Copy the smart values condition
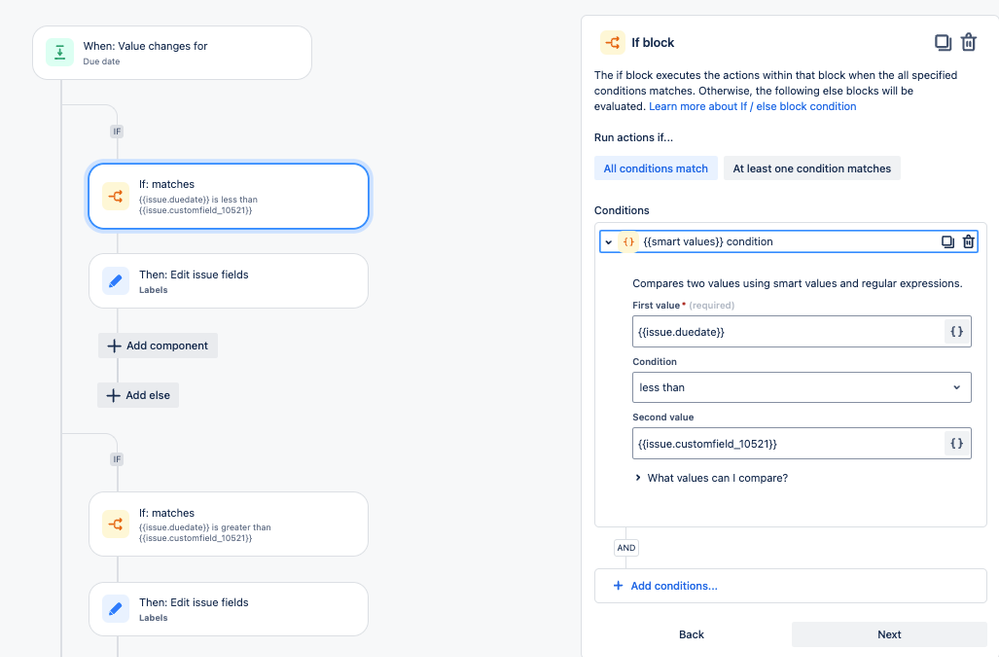 tap(947, 242)
